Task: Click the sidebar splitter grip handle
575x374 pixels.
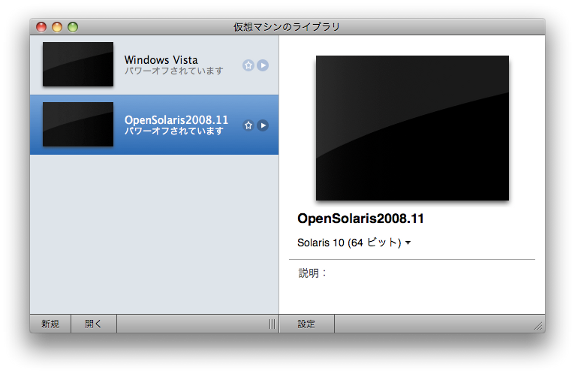Action: (x=272, y=324)
